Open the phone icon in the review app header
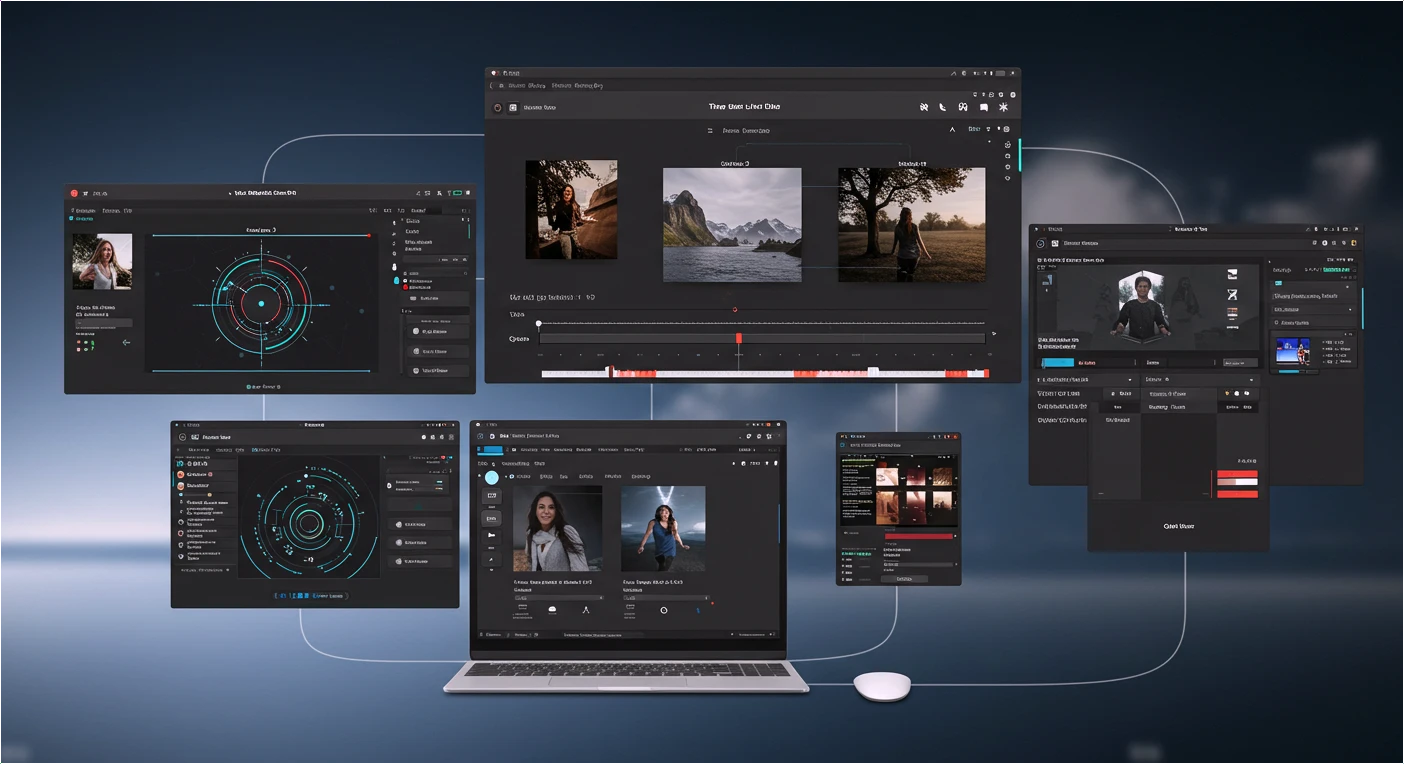The height and width of the screenshot is (764, 1404). pos(943,107)
